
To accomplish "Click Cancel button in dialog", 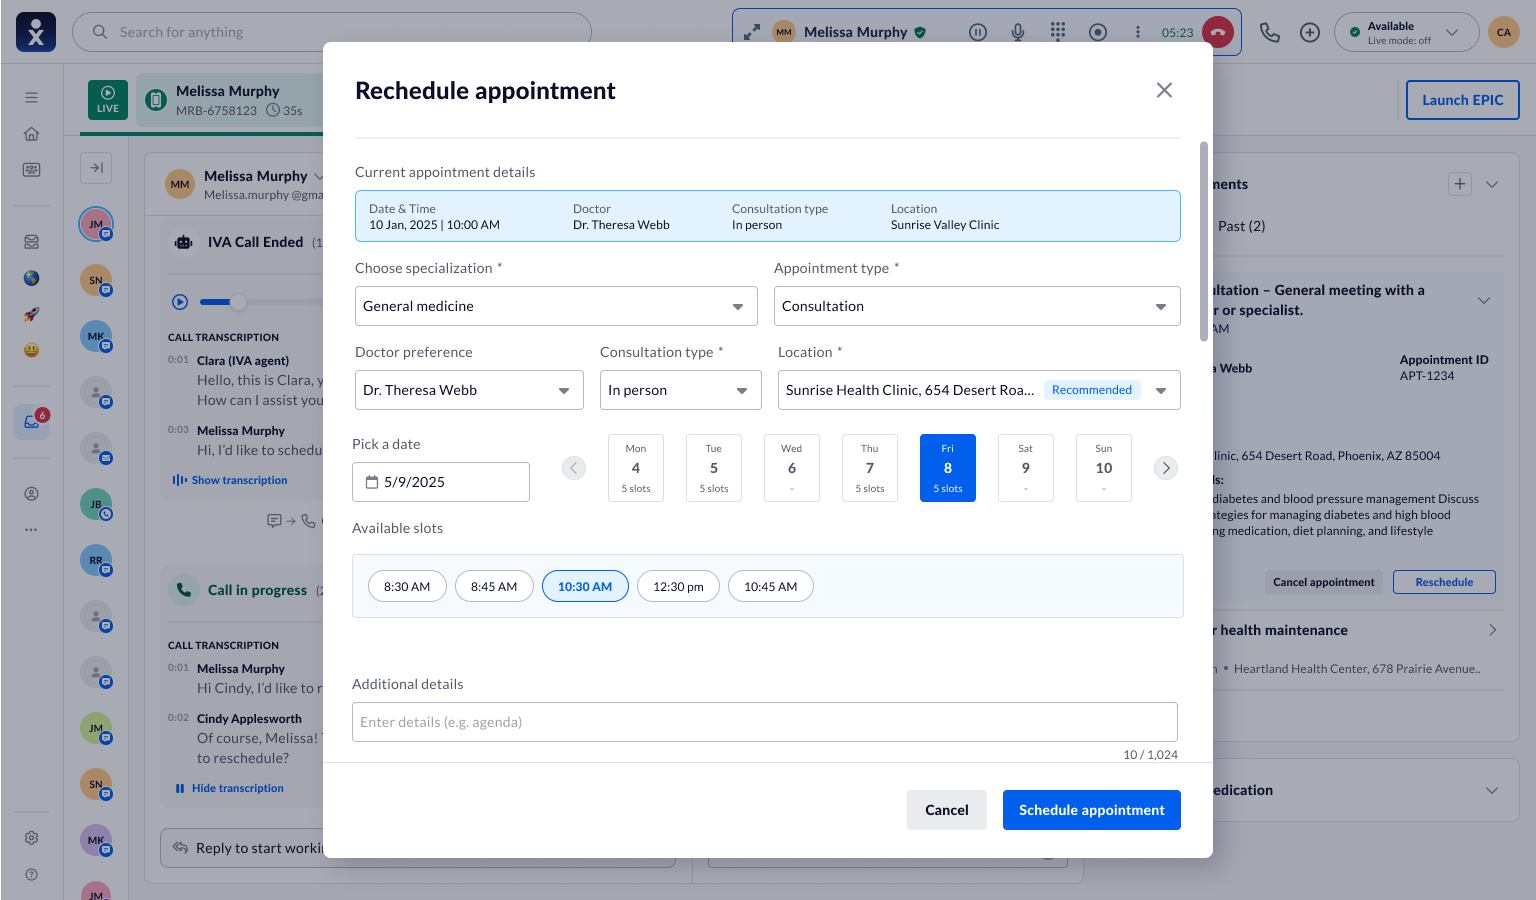I will pyautogui.click(x=947, y=810).
